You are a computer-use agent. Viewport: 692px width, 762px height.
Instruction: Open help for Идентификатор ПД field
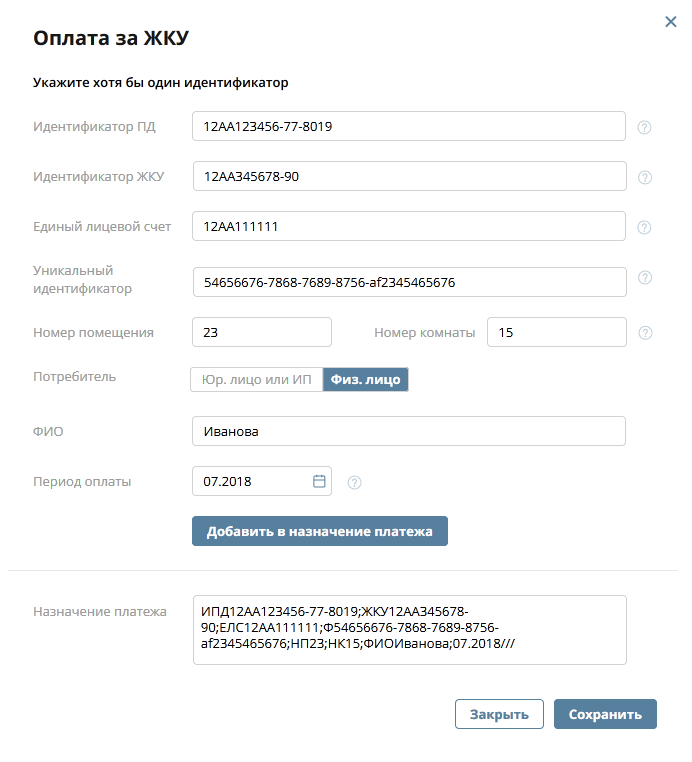644,127
